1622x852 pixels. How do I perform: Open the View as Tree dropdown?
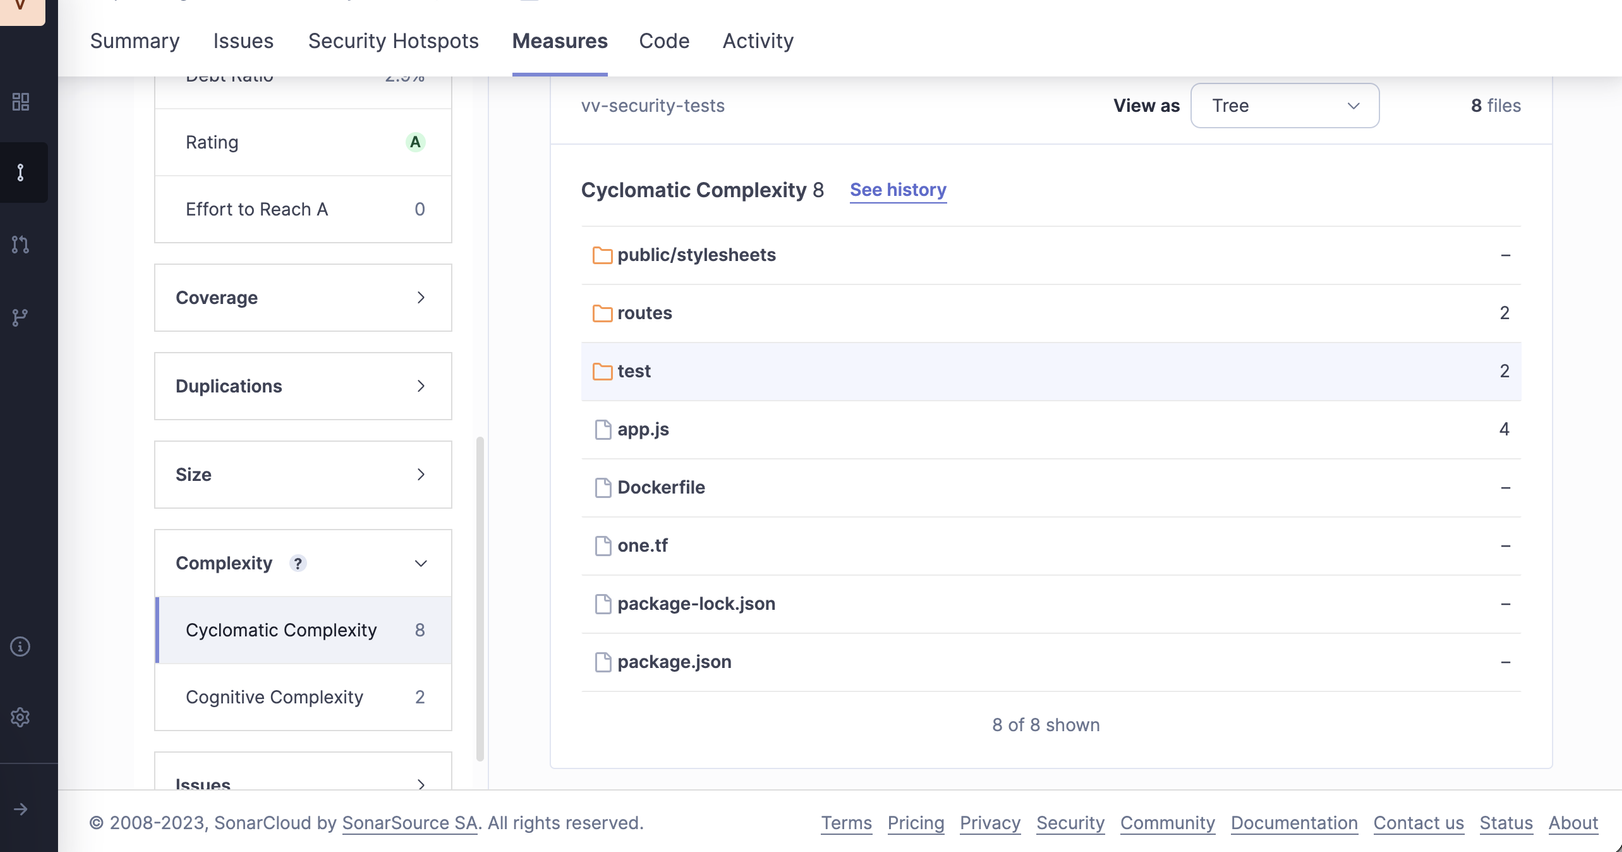[x=1284, y=106]
